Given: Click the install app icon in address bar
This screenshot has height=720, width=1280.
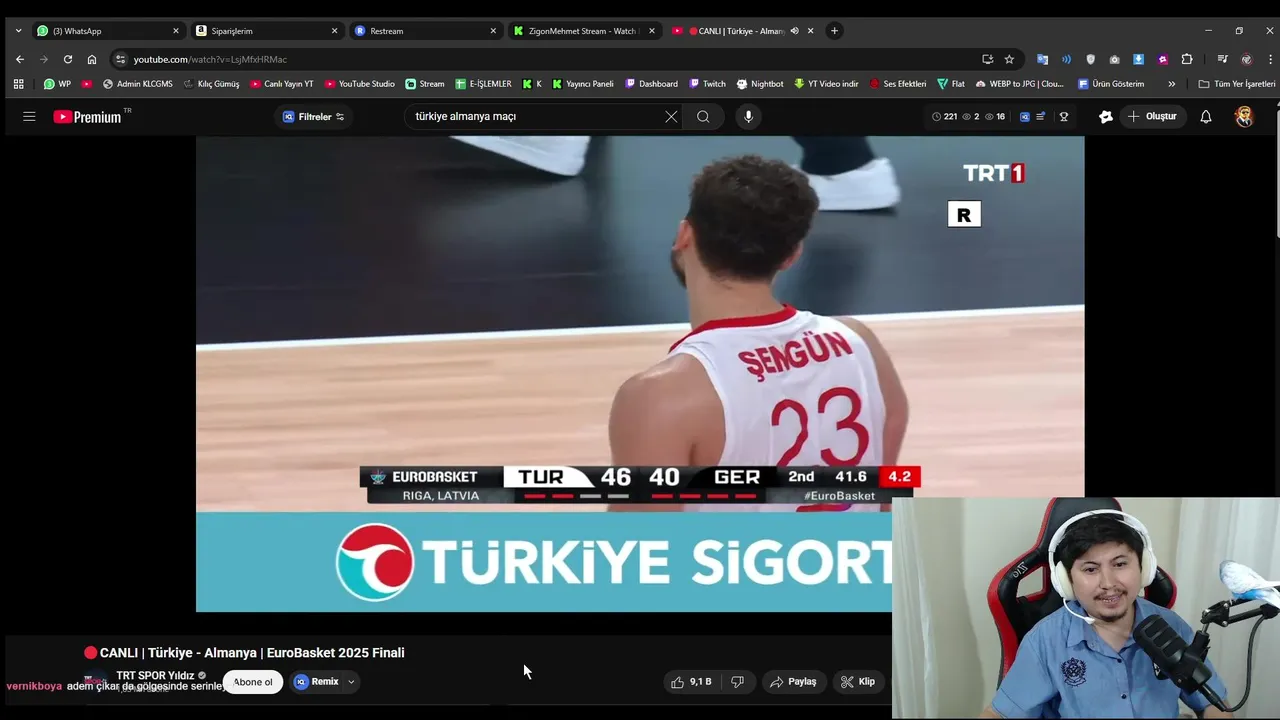Looking at the screenshot, I should (x=987, y=59).
